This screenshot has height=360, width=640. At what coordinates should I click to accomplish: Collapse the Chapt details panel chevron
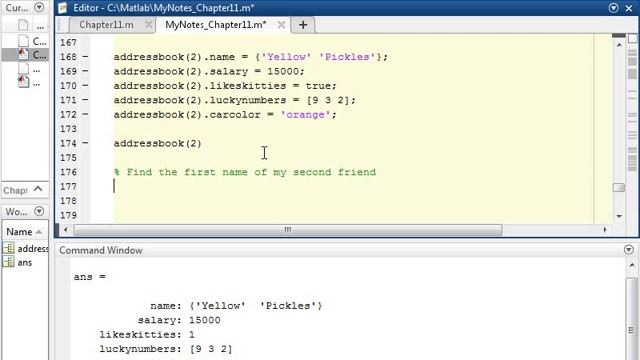[38, 189]
